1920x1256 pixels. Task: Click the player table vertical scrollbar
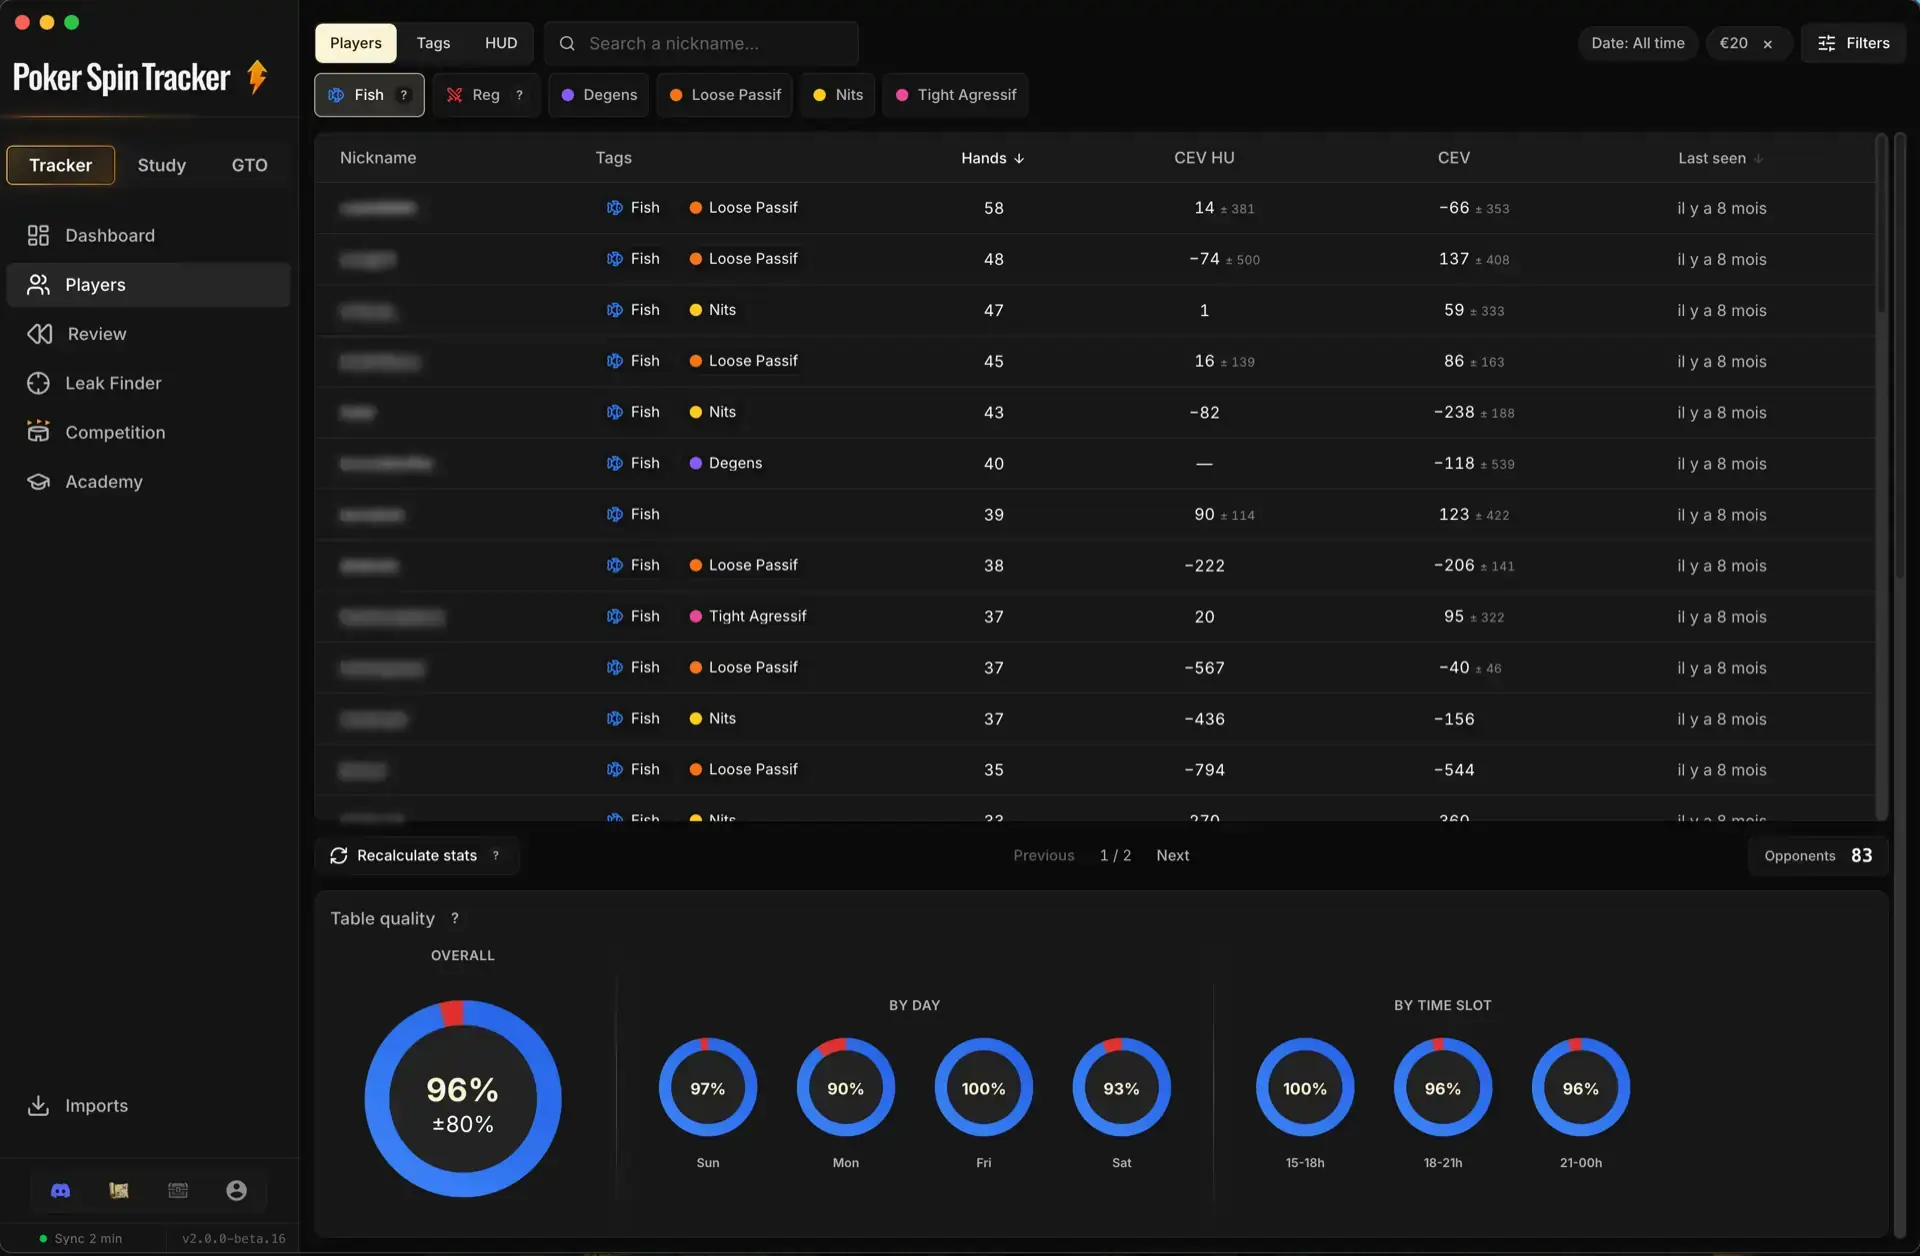[x=1881, y=226]
